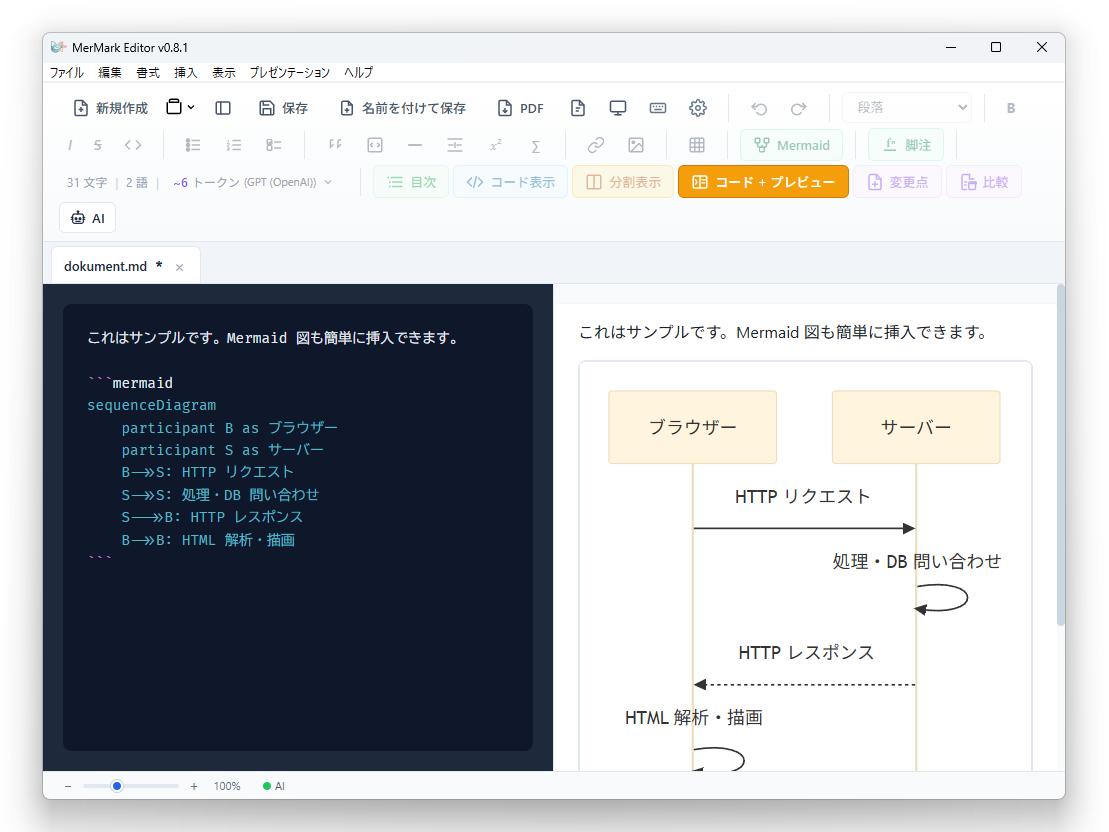Open the 挿入 menu
This screenshot has height=832, width=1109.
[185, 72]
